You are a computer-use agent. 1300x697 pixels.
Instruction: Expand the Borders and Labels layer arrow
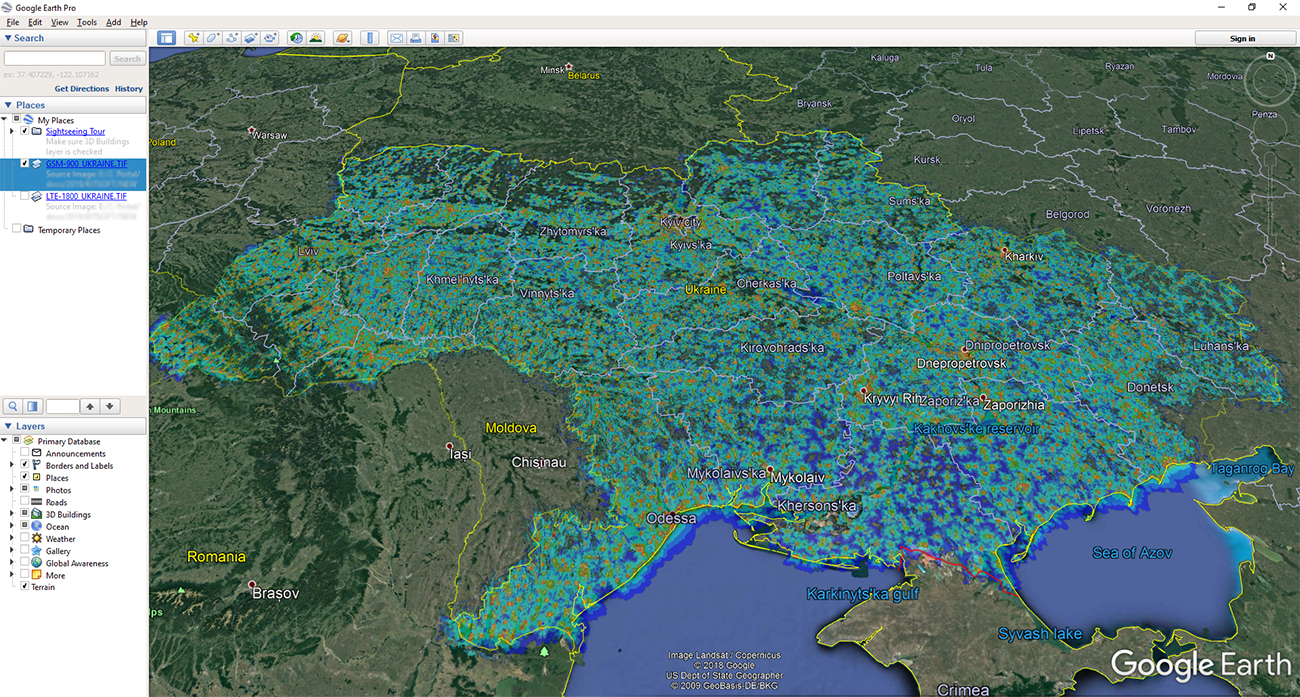(12, 465)
